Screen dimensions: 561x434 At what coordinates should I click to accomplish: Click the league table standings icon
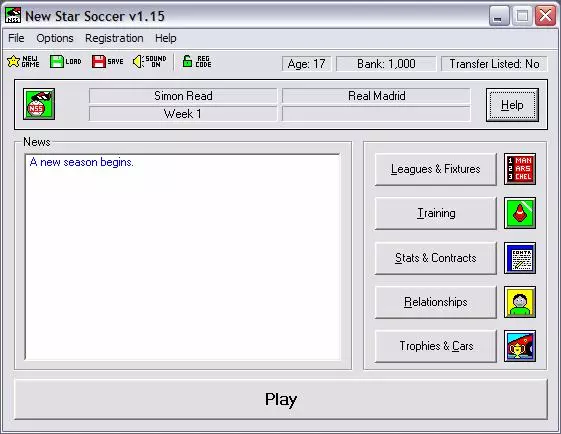(520, 169)
